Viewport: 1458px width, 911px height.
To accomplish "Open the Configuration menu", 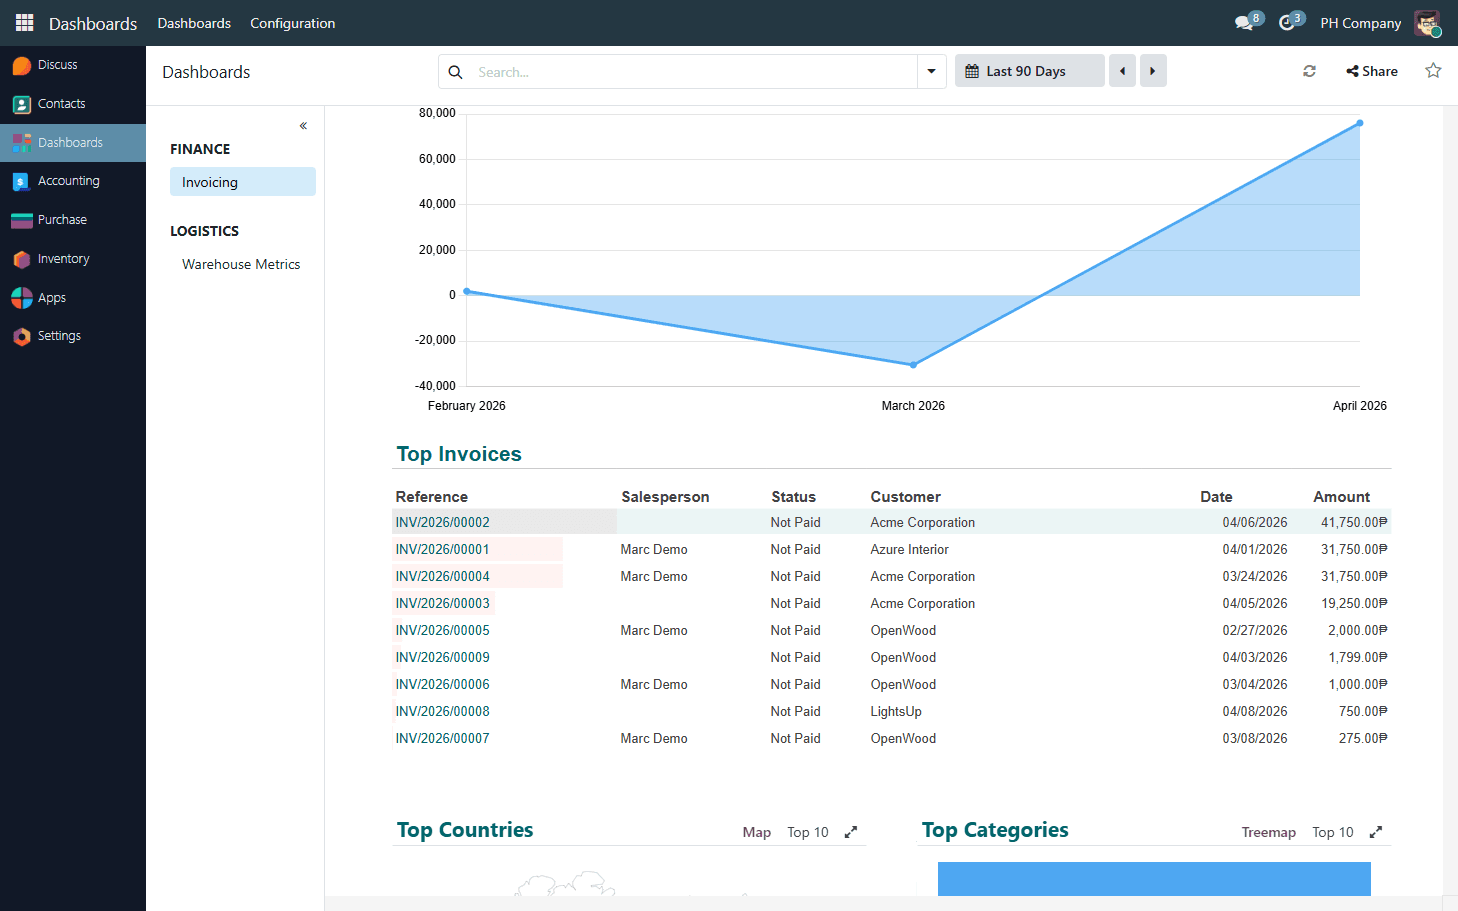I will [x=292, y=23].
